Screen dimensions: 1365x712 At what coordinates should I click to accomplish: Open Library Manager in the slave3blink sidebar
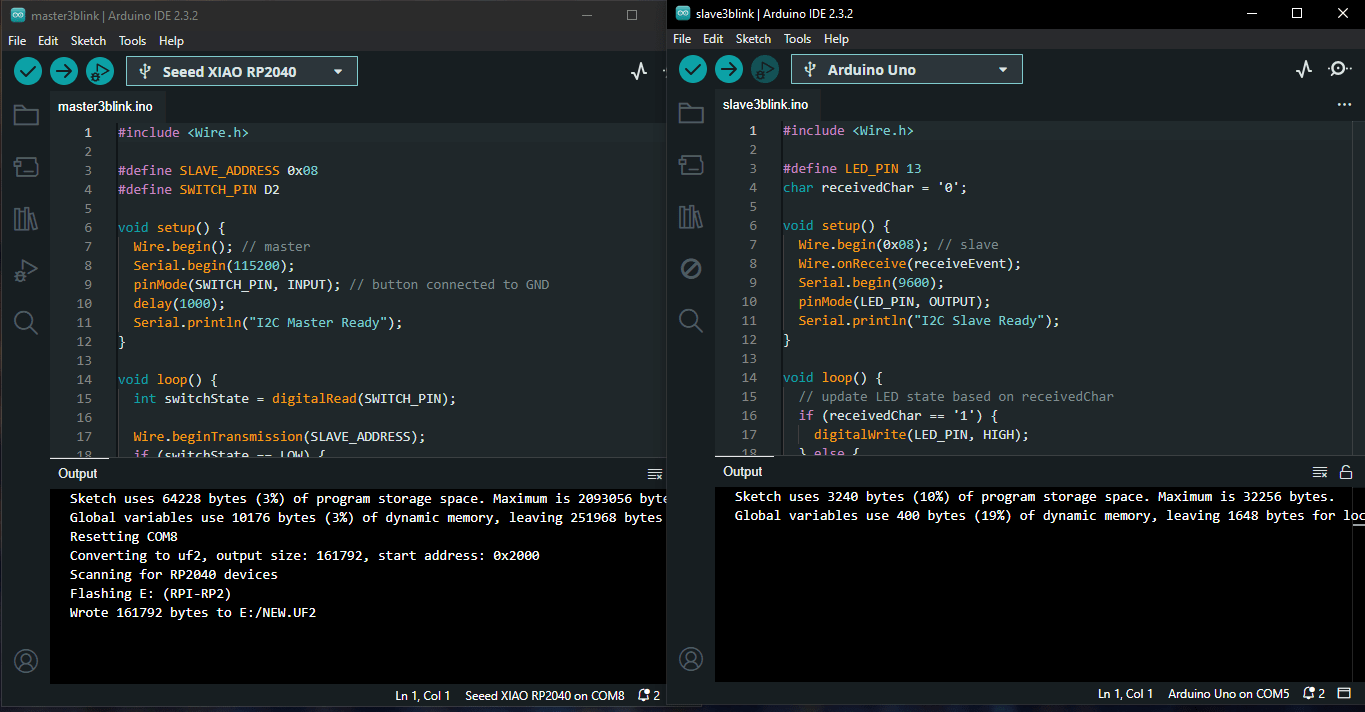pyautogui.click(x=691, y=217)
